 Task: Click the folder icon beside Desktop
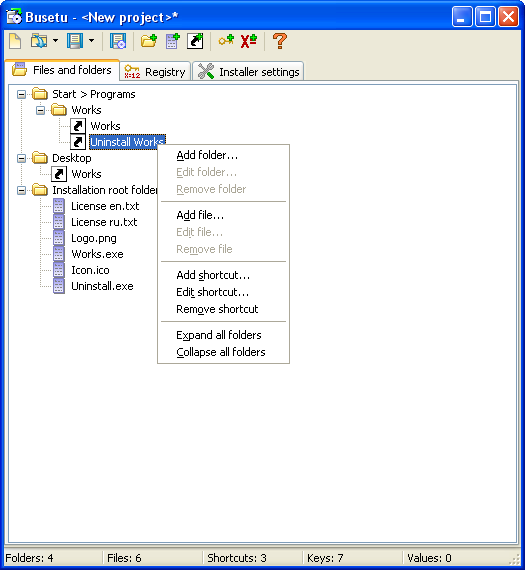[40, 158]
